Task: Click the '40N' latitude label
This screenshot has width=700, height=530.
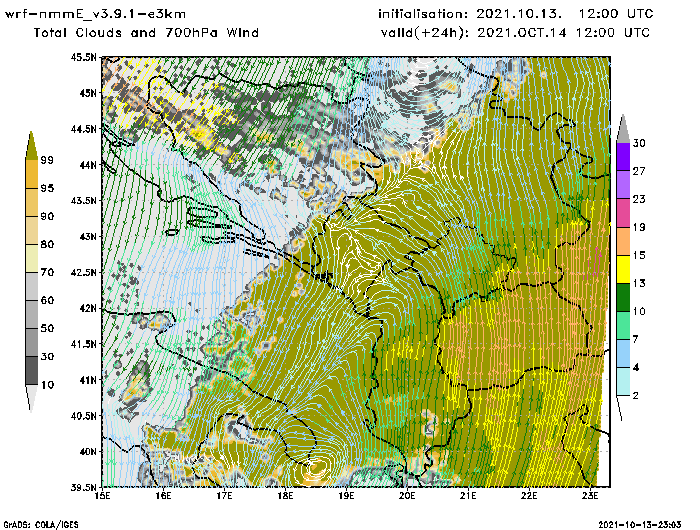Action: coord(88,451)
